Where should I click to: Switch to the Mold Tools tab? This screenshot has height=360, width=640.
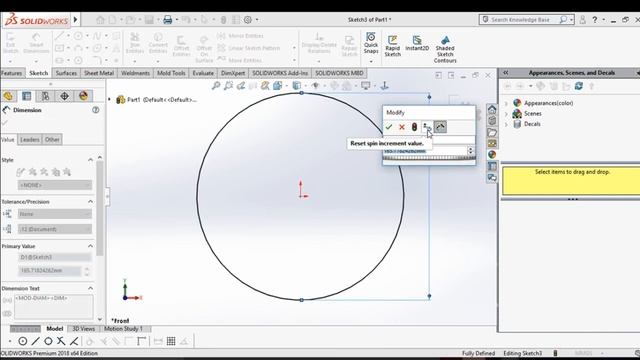171,73
